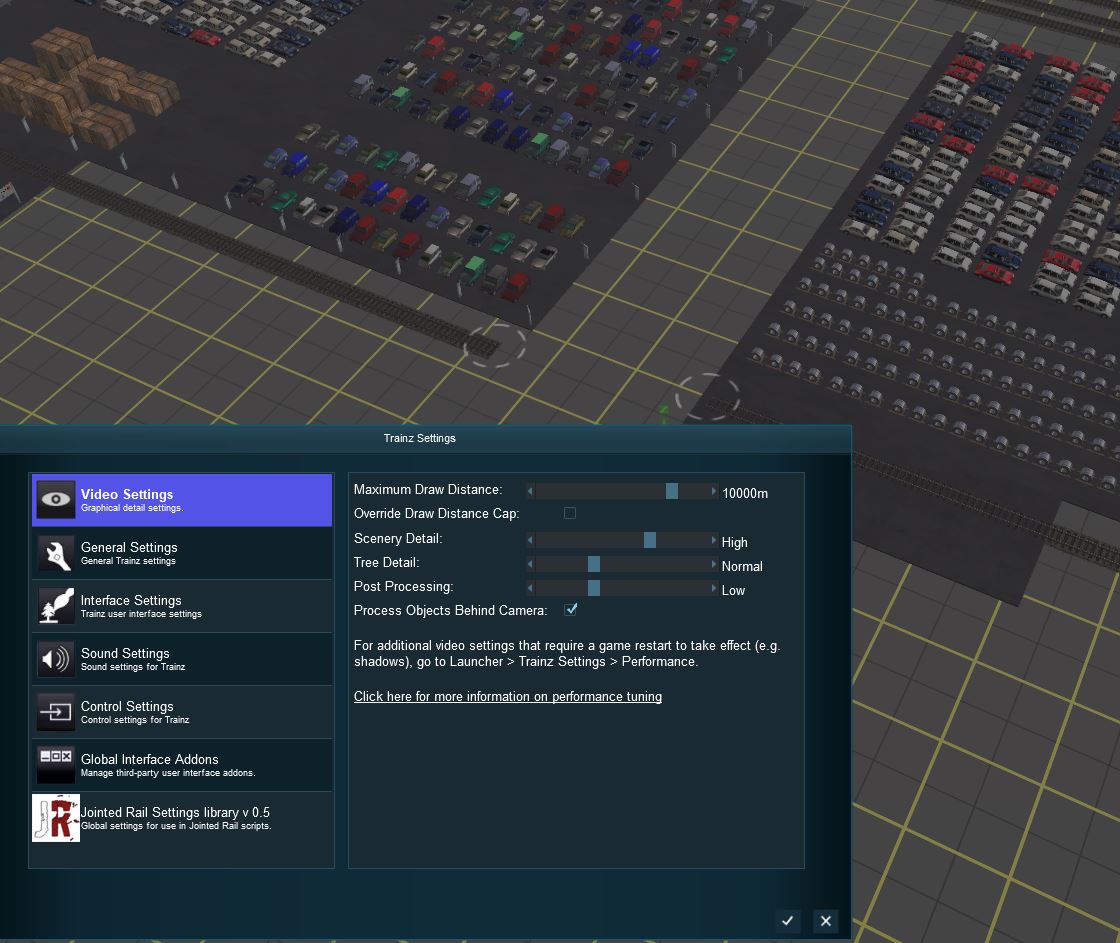Screen dimensions: 1120x943
Task: Click the Jointed Rail Settings library logo
Action: pos(56,818)
